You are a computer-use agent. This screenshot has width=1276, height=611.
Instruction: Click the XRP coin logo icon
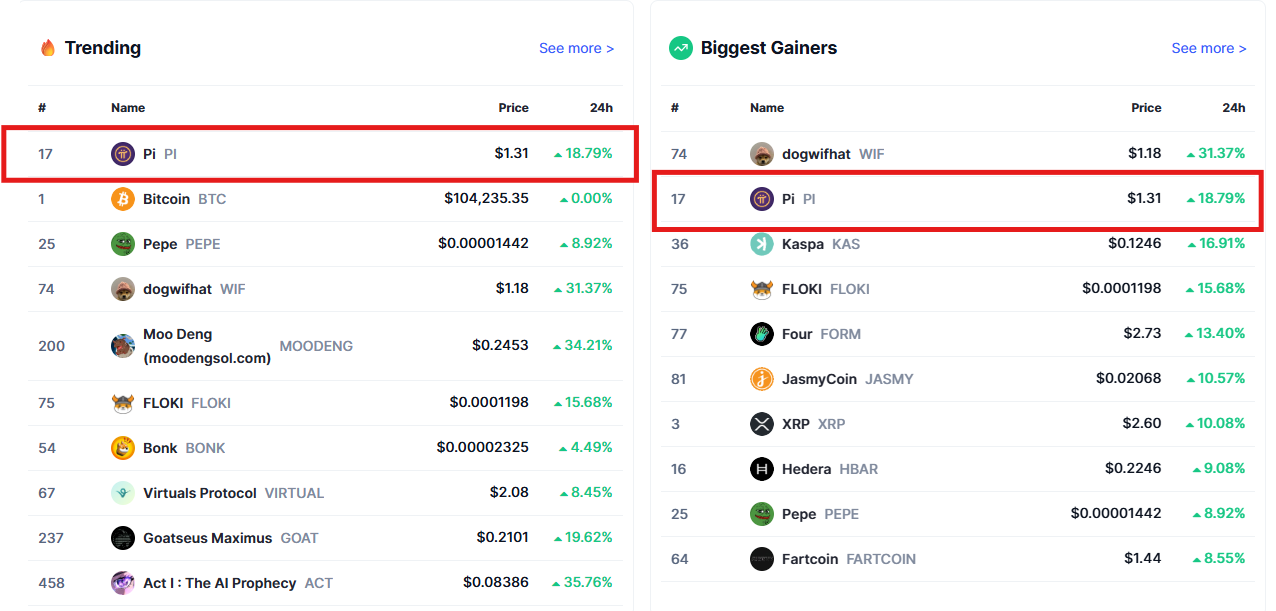click(762, 424)
